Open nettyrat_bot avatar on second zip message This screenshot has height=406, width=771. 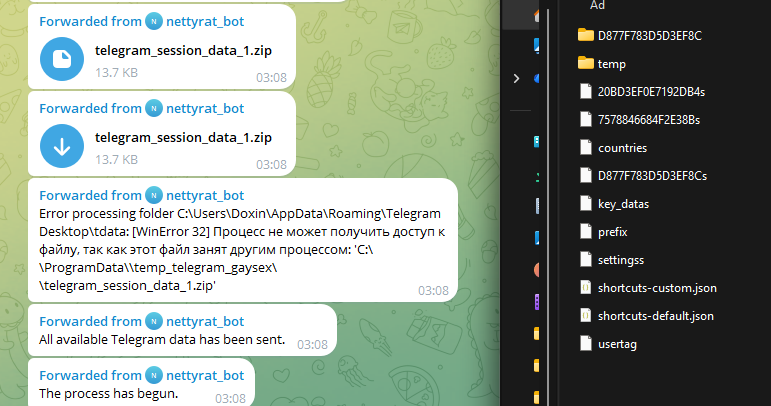[x=154, y=109]
